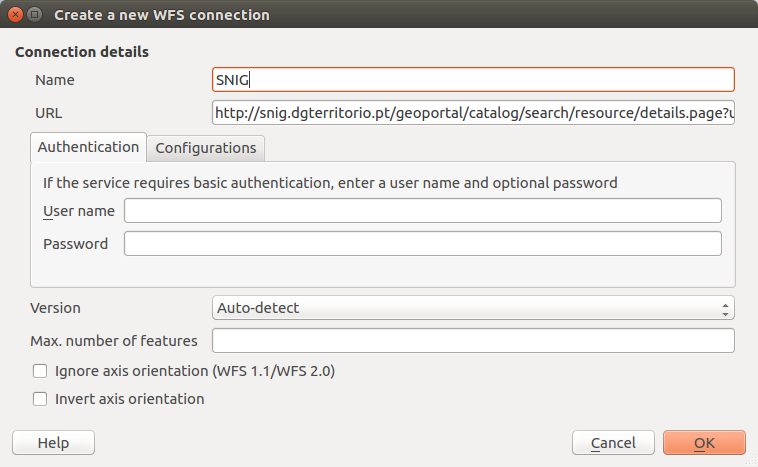Viewport: 758px width, 467px height.
Task: Toggle the Invert axis orientation checkbox
Action: [x=40, y=399]
